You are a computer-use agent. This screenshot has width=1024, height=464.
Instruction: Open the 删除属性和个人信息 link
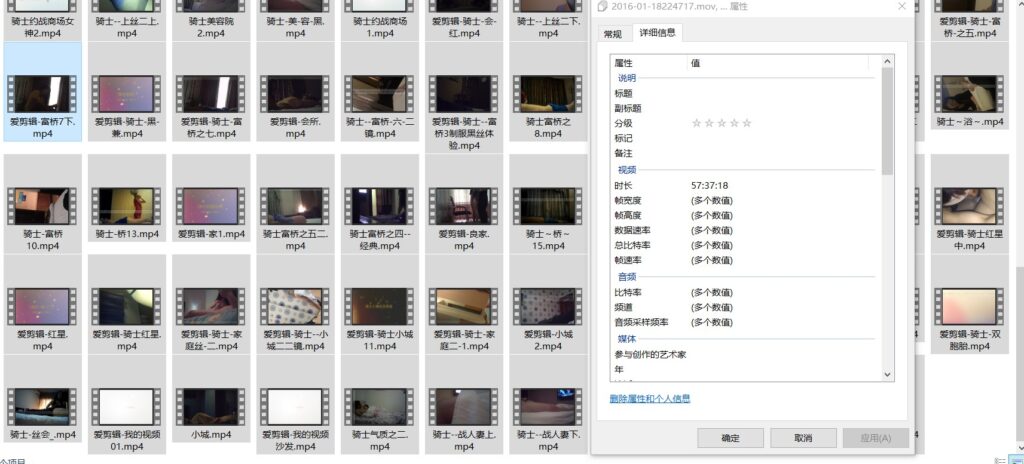649,399
